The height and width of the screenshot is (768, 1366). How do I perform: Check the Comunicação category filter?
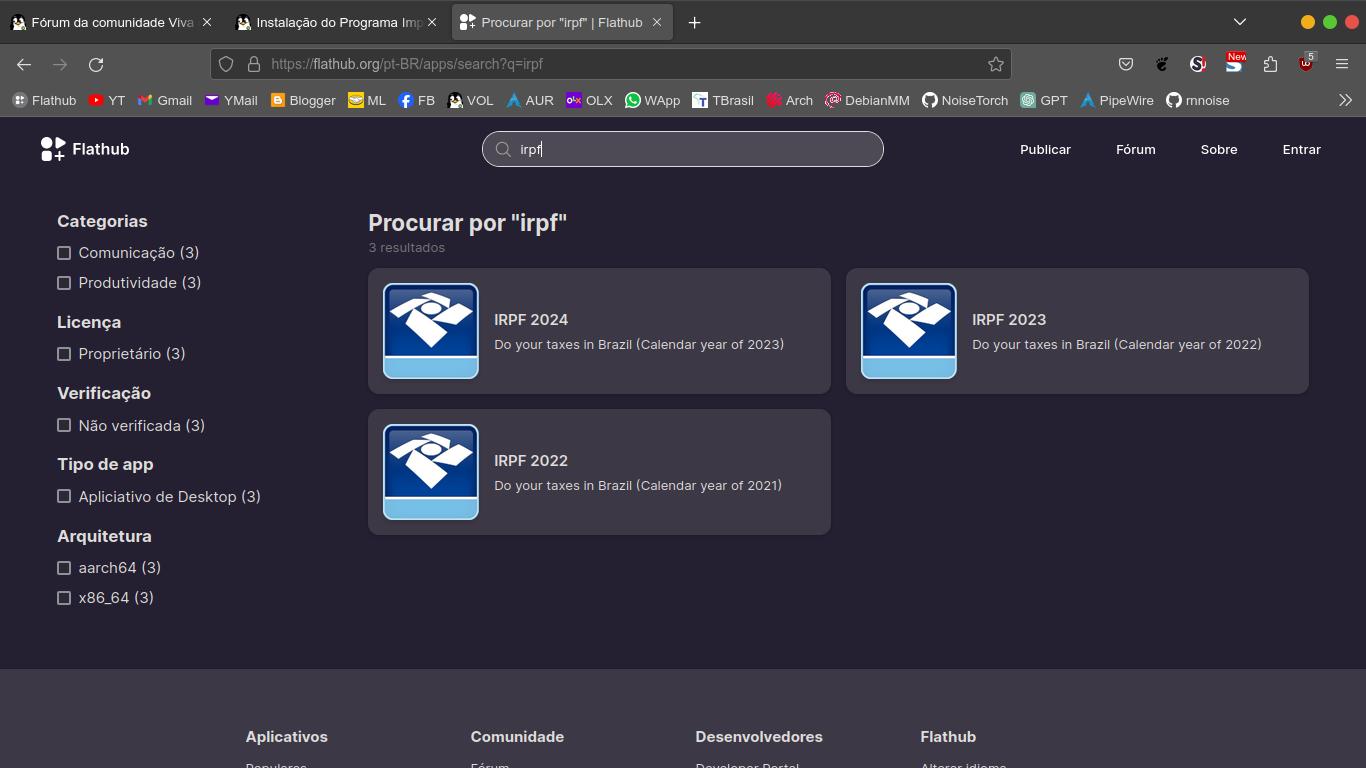(64, 253)
